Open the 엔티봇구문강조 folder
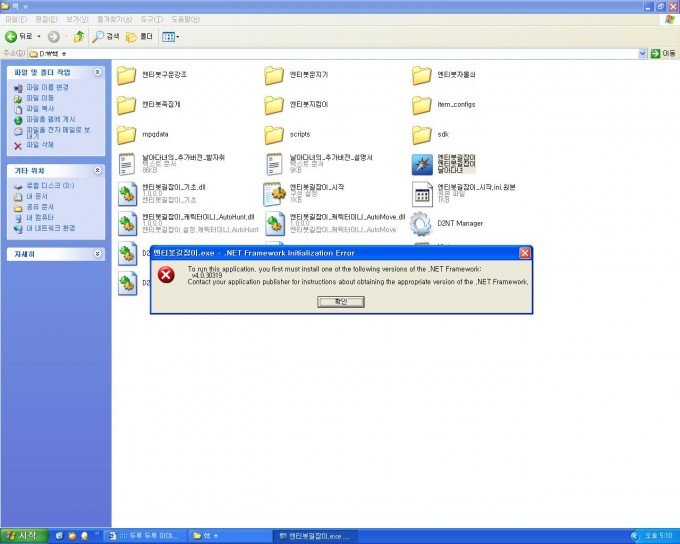Screen dimensions: 680x544 152,75
